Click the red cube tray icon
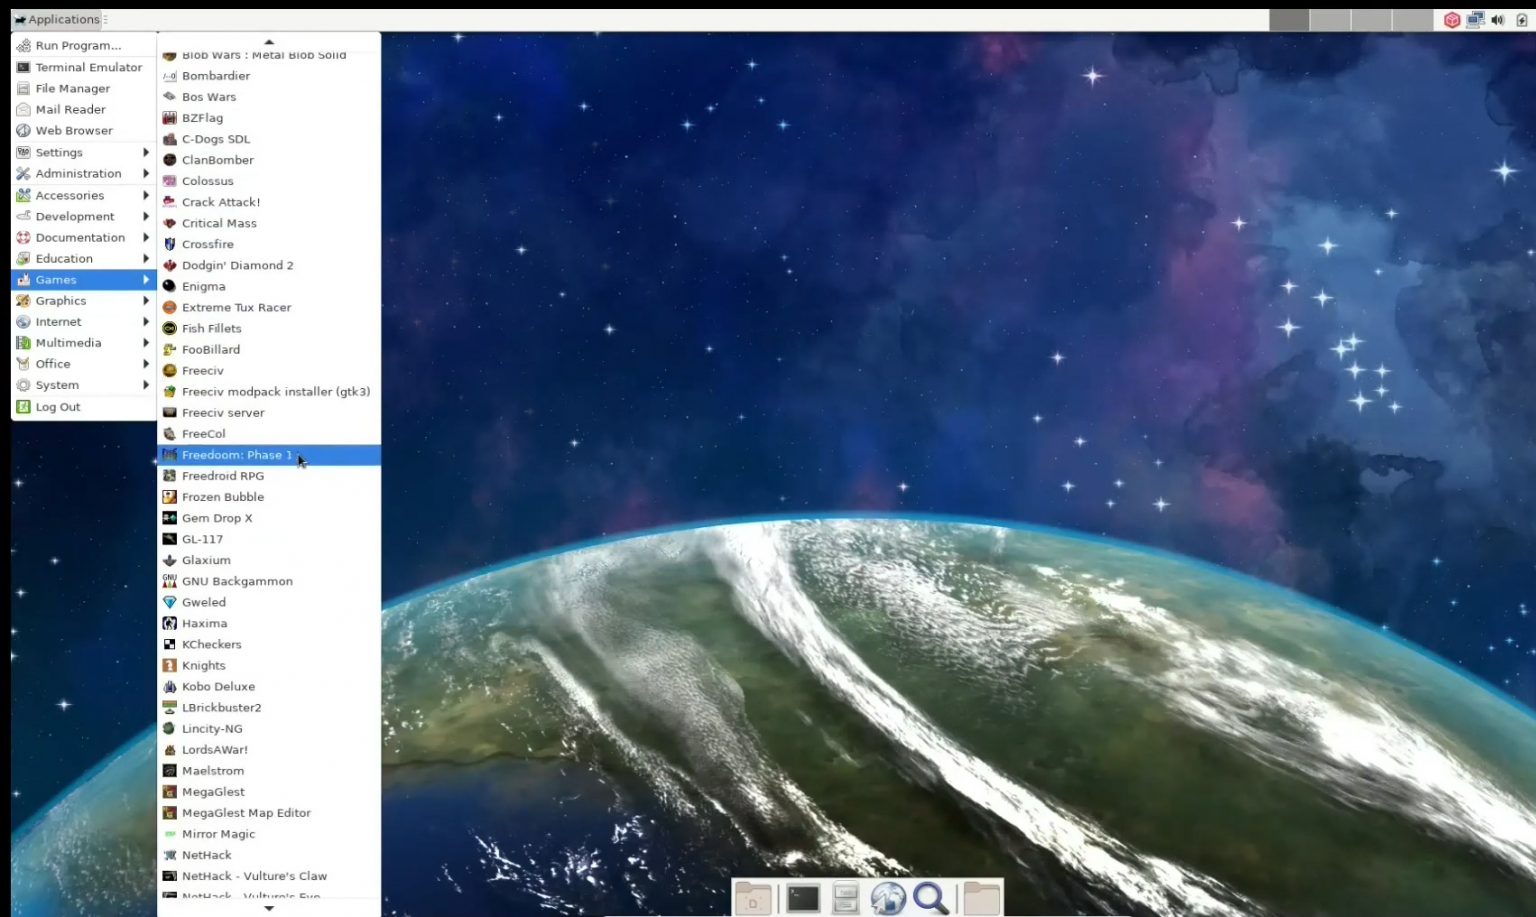1536x917 pixels. point(1452,20)
